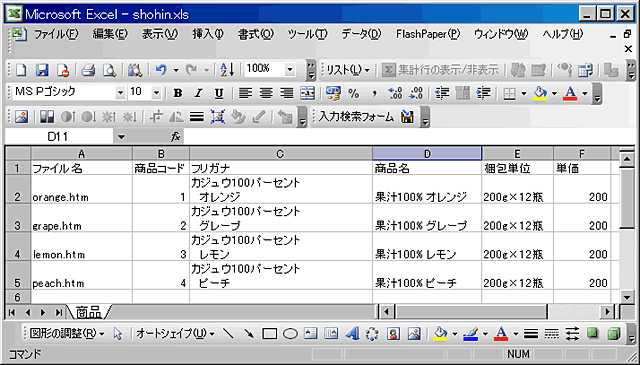Select the 商品 sheet tab
Screen dimensions: 640x365
click(89, 312)
